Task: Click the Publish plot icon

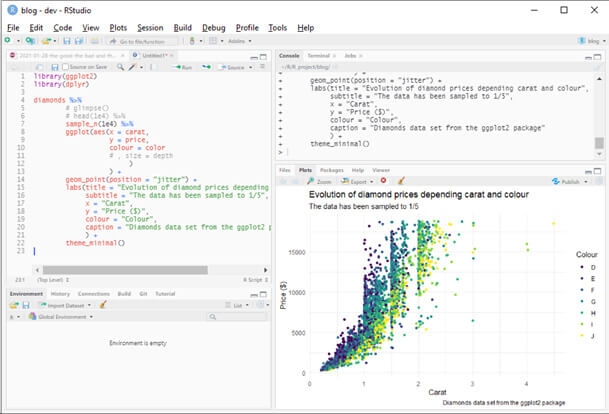Action: pyautogui.click(x=569, y=181)
